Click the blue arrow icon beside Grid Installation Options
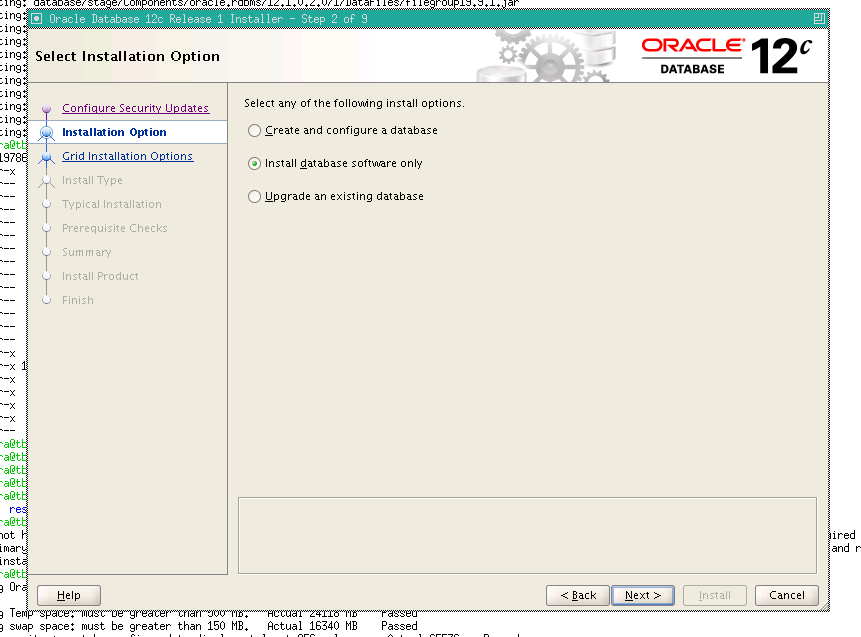The image size is (861, 637). pos(46,156)
